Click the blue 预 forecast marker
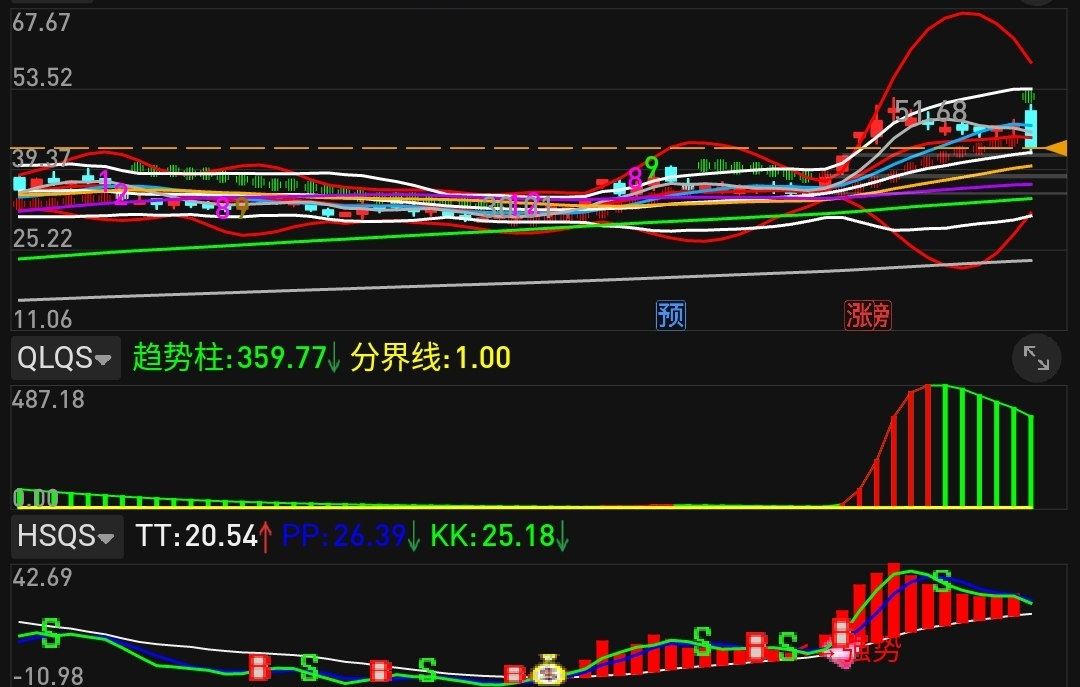This screenshot has height=687, width=1080. click(x=670, y=316)
